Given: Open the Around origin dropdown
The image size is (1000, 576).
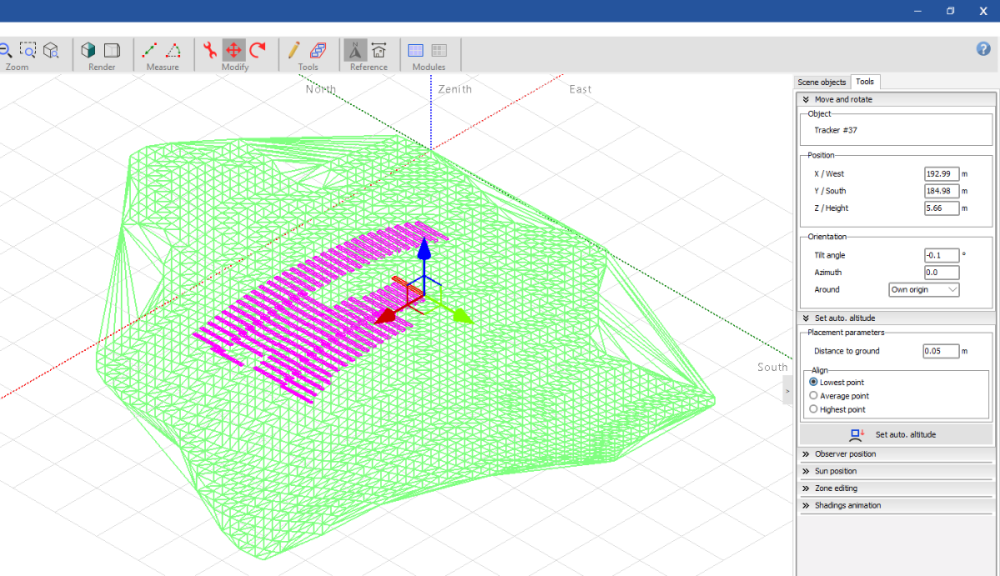Looking at the screenshot, I should click(924, 289).
